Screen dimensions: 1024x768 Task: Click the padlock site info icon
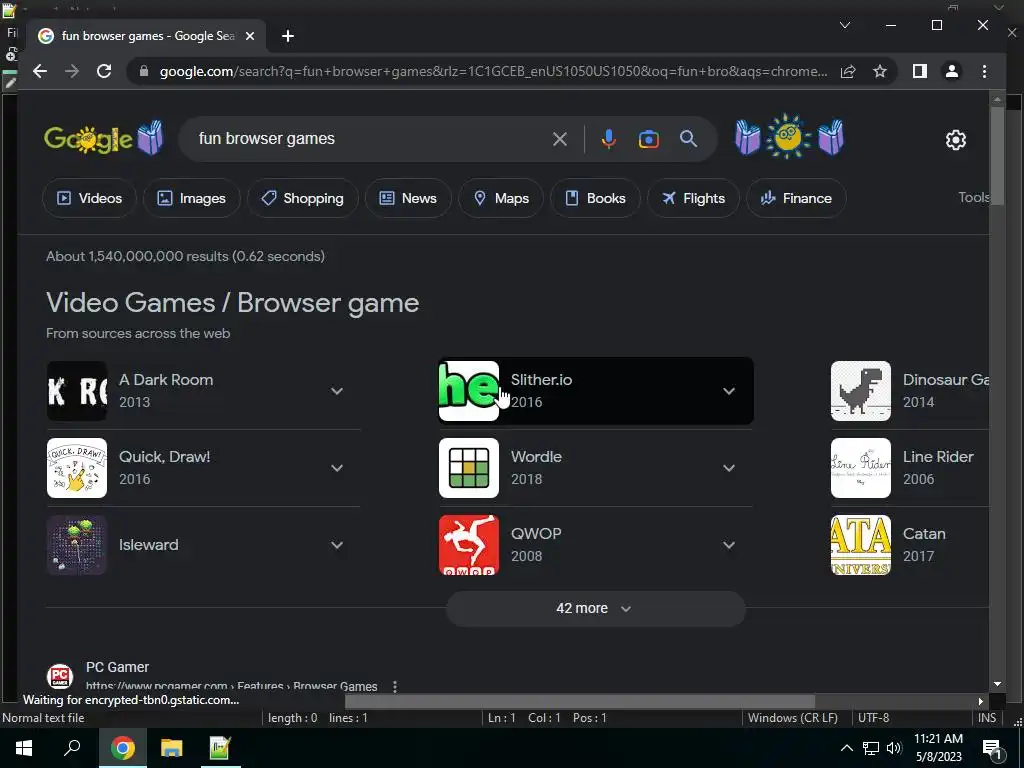click(x=144, y=71)
